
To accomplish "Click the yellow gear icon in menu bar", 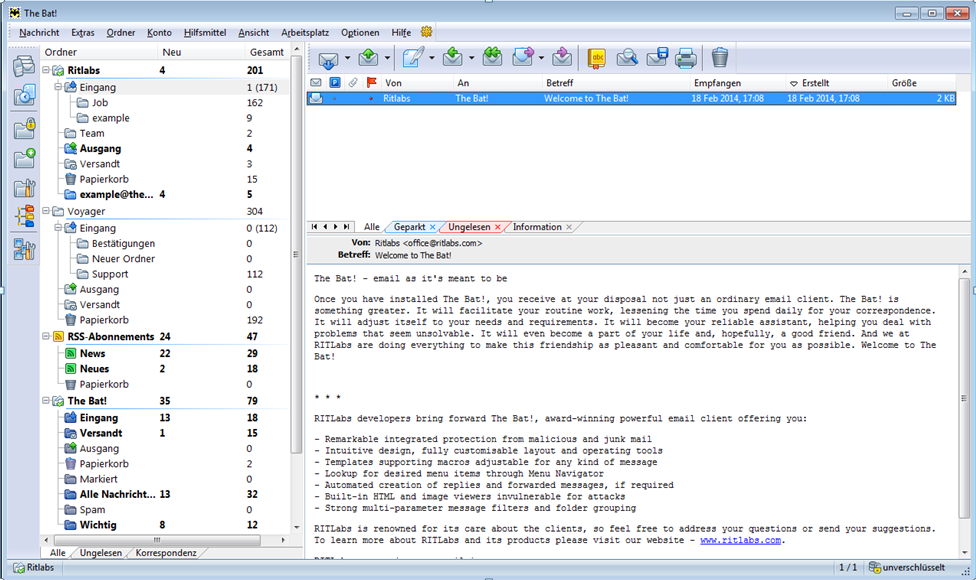I will (426, 32).
